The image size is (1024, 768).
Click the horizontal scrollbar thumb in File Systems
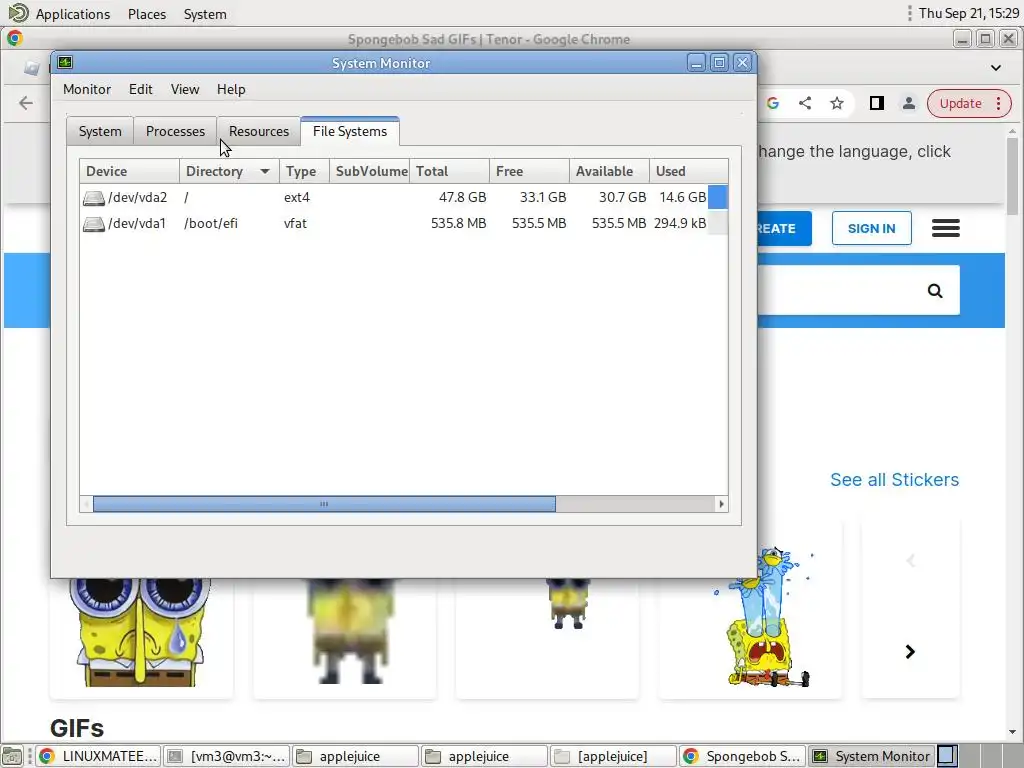pyautogui.click(x=324, y=504)
